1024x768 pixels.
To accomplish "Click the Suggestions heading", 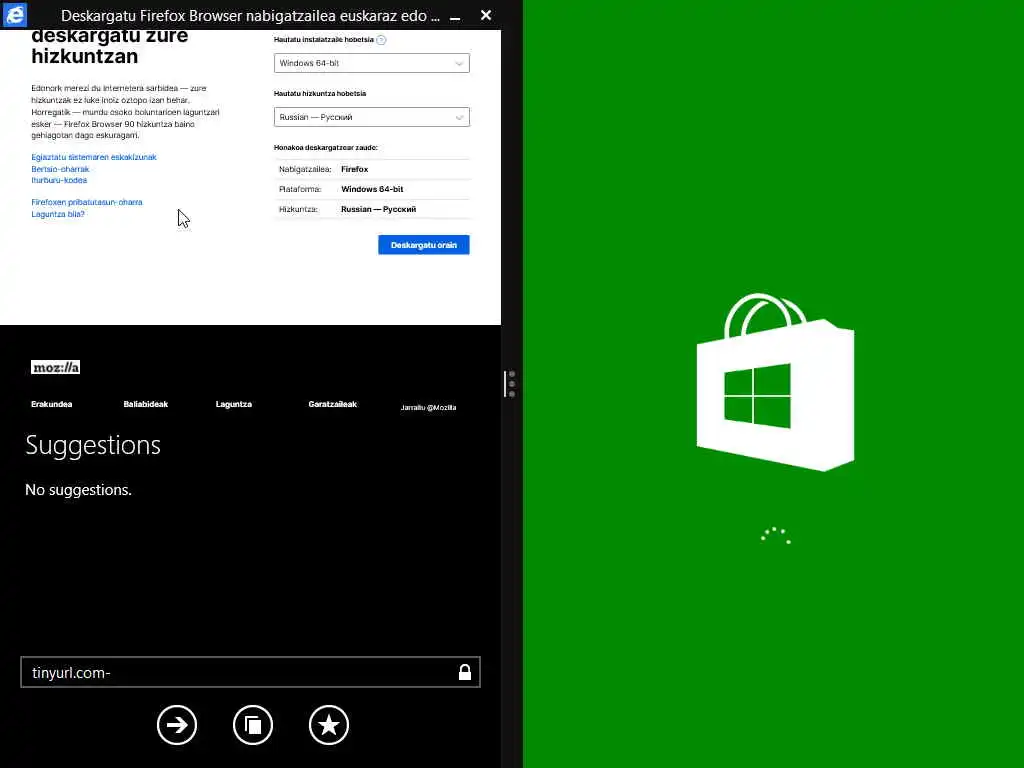I will (x=93, y=445).
